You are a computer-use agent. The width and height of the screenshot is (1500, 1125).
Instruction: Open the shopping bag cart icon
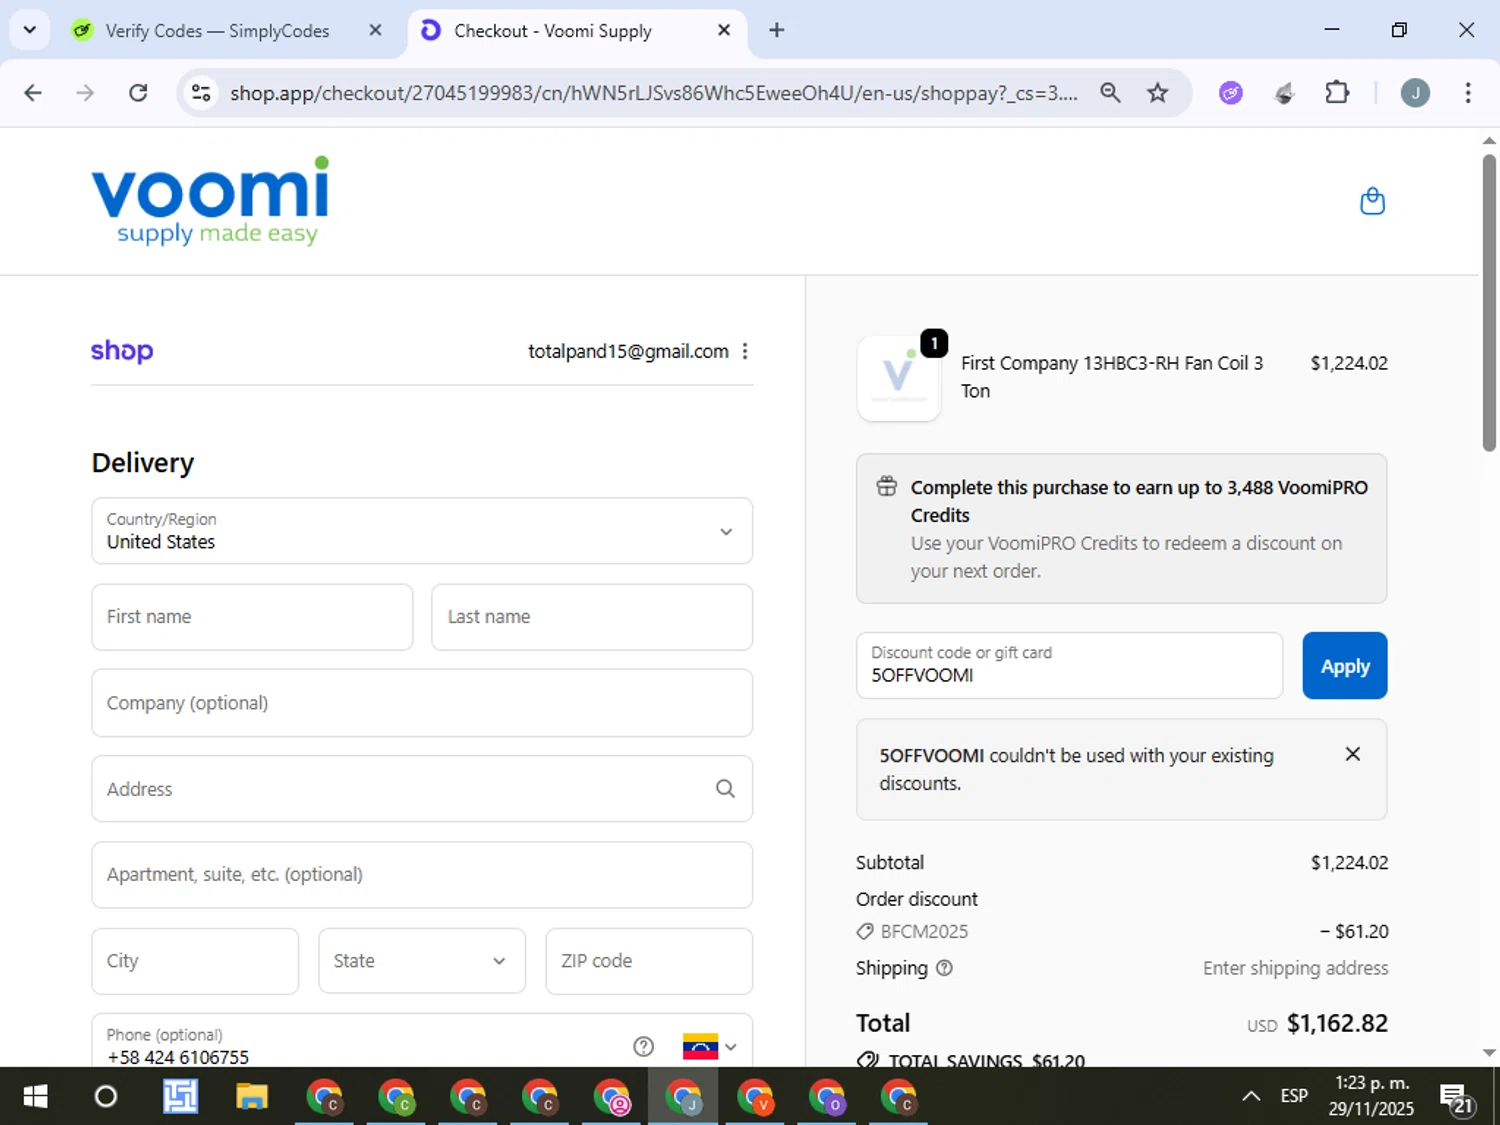pyautogui.click(x=1372, y=201)
